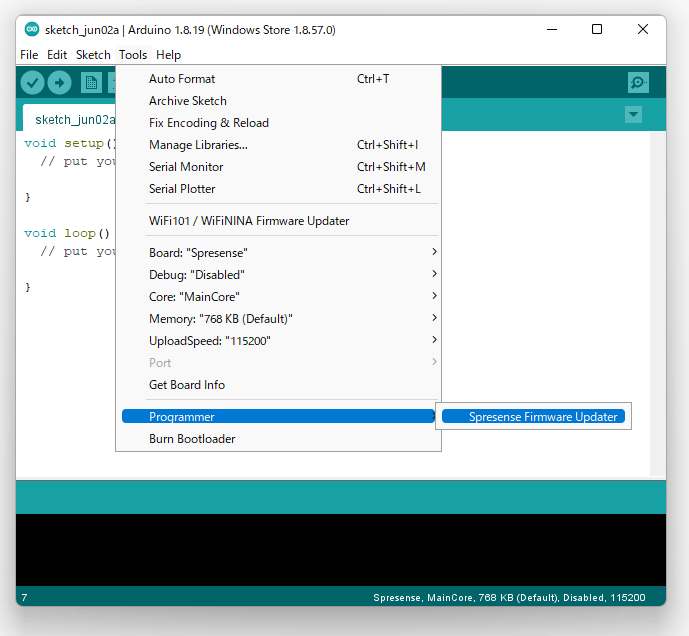
Task: Select Spresense Firmware Updater programmer option
Action: [x=542, y=417]
